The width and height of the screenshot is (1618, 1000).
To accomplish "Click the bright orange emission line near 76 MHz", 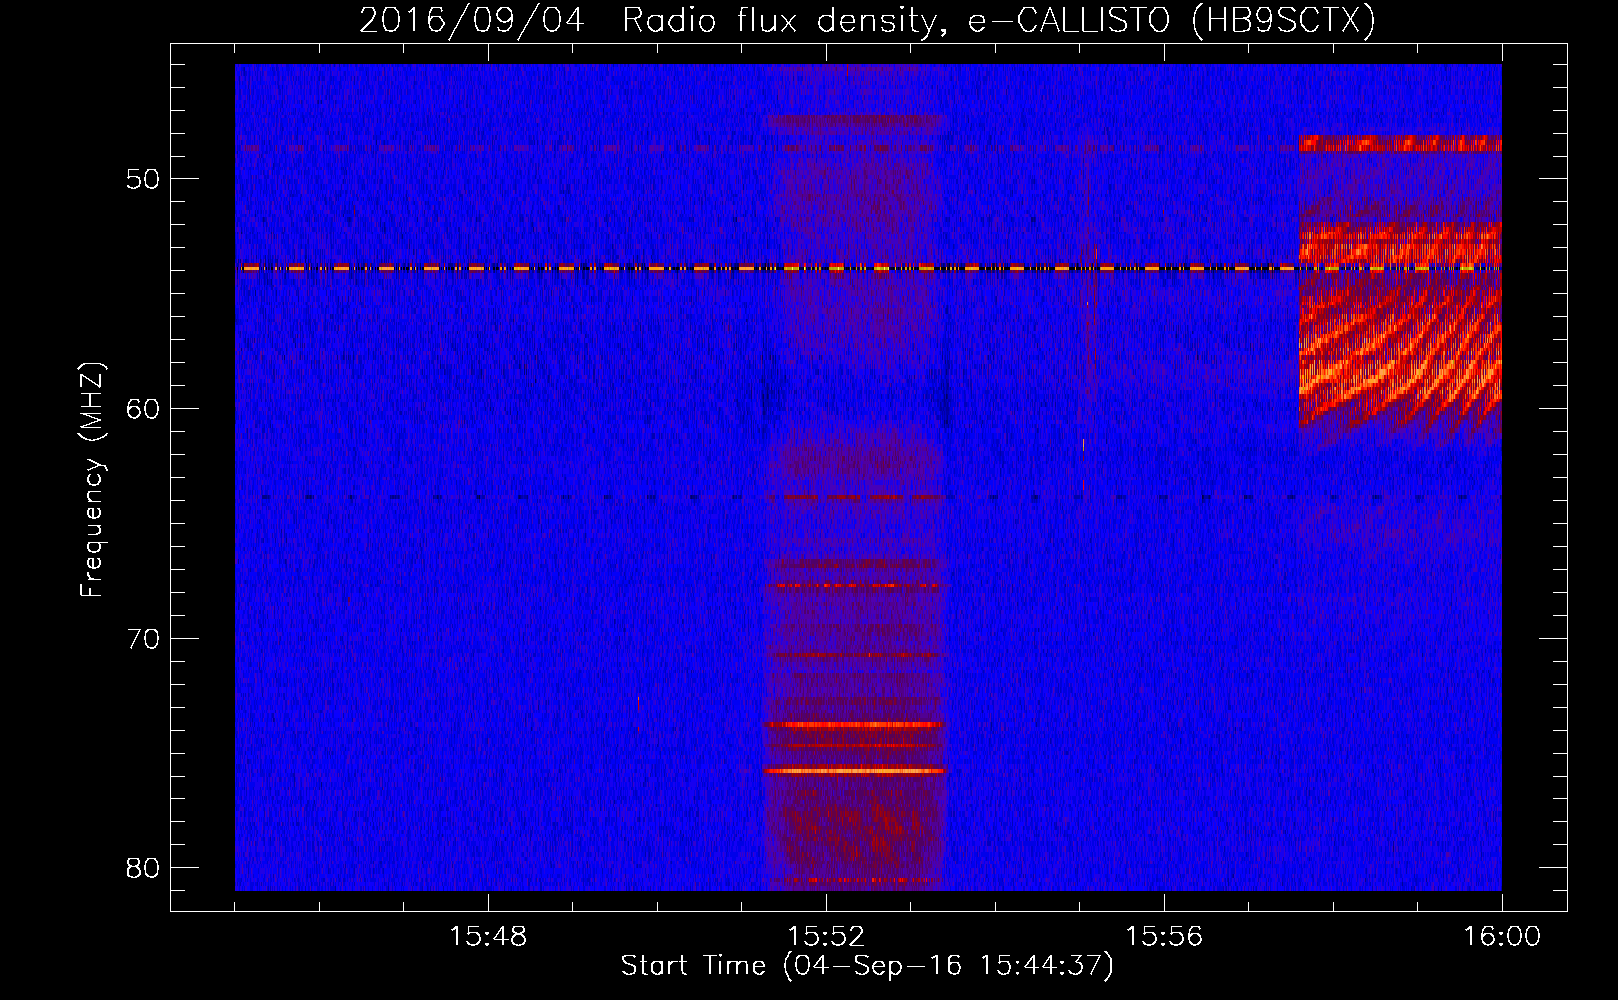I will tap(854, 771).
